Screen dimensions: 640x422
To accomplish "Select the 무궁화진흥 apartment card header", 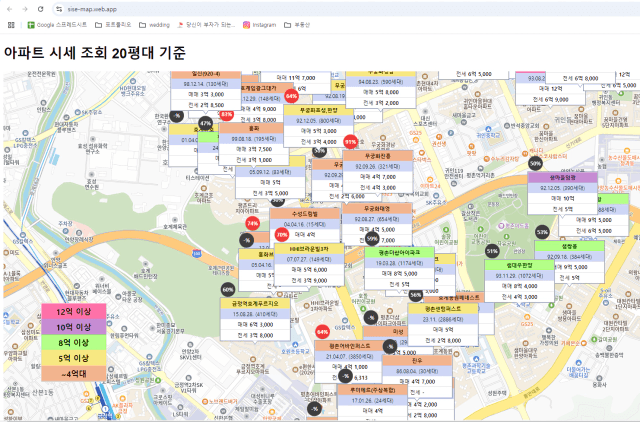I will coord(378,156).
